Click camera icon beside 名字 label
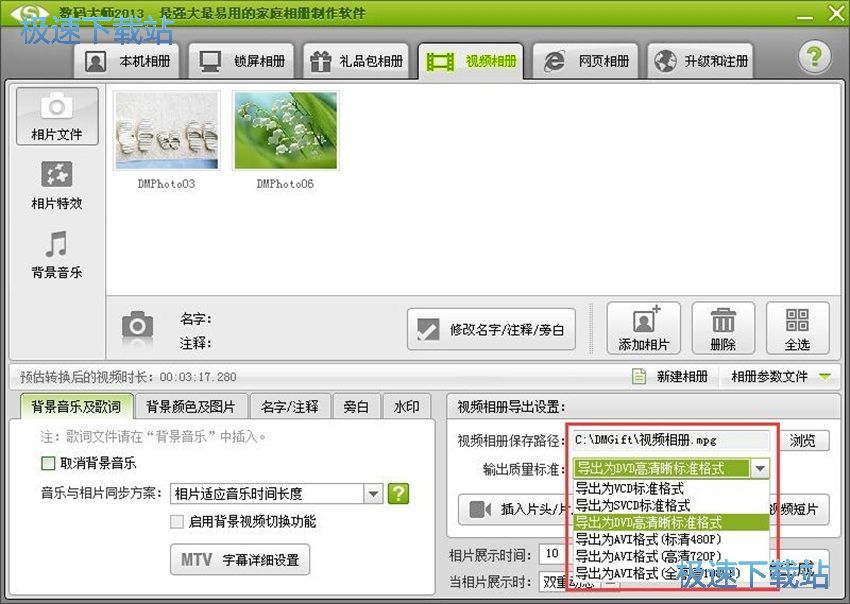Viewport: 850px width, 604px height. tap(137, 327)
